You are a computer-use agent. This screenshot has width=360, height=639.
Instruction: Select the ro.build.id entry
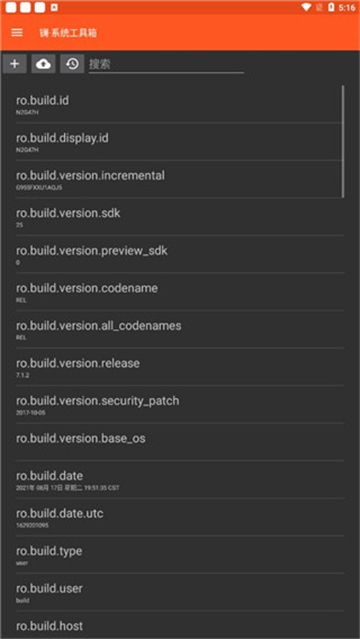point(179,104)
